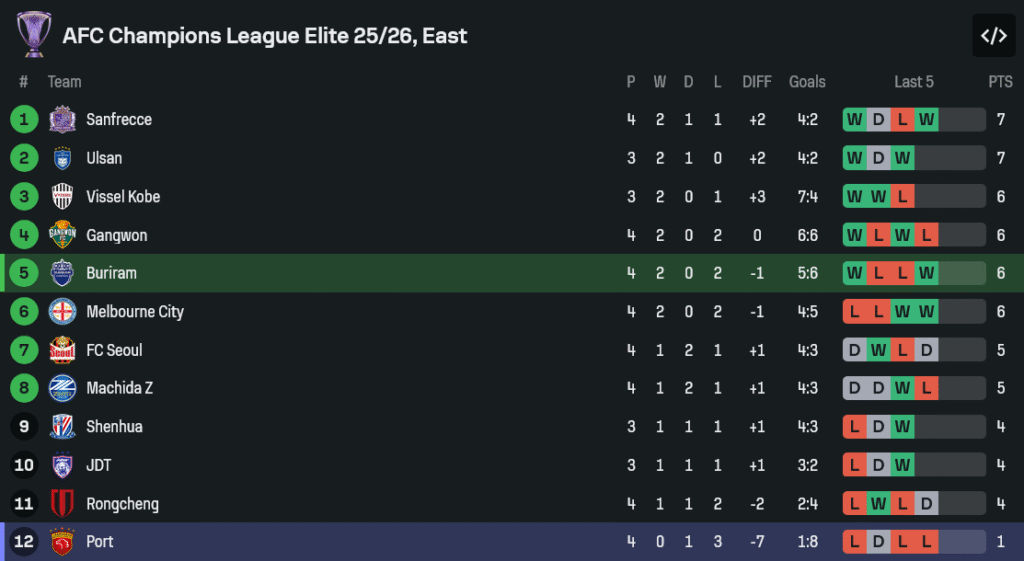The image size is (1024, 561).
Task: Open the Buriram team link
Action: pyautogui.click(x=111, y=273)
